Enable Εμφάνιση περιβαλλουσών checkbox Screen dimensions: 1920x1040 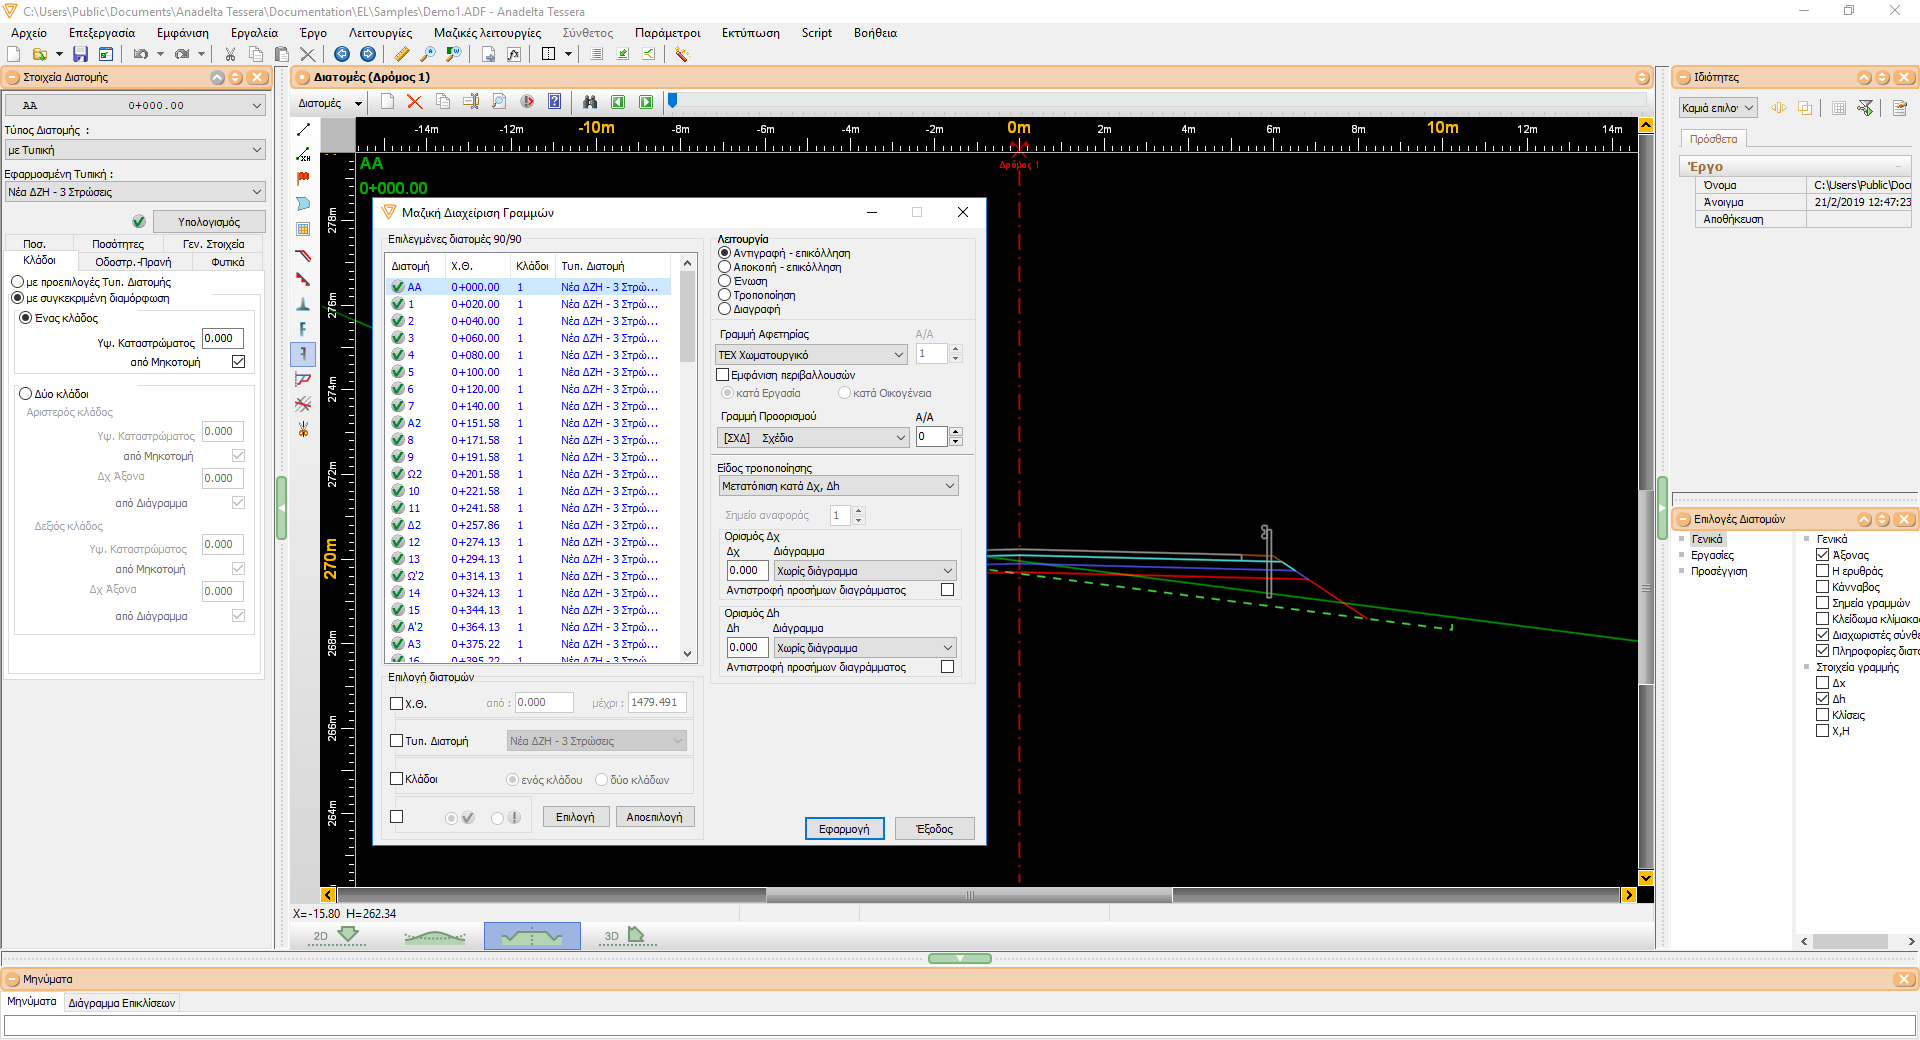723,375
